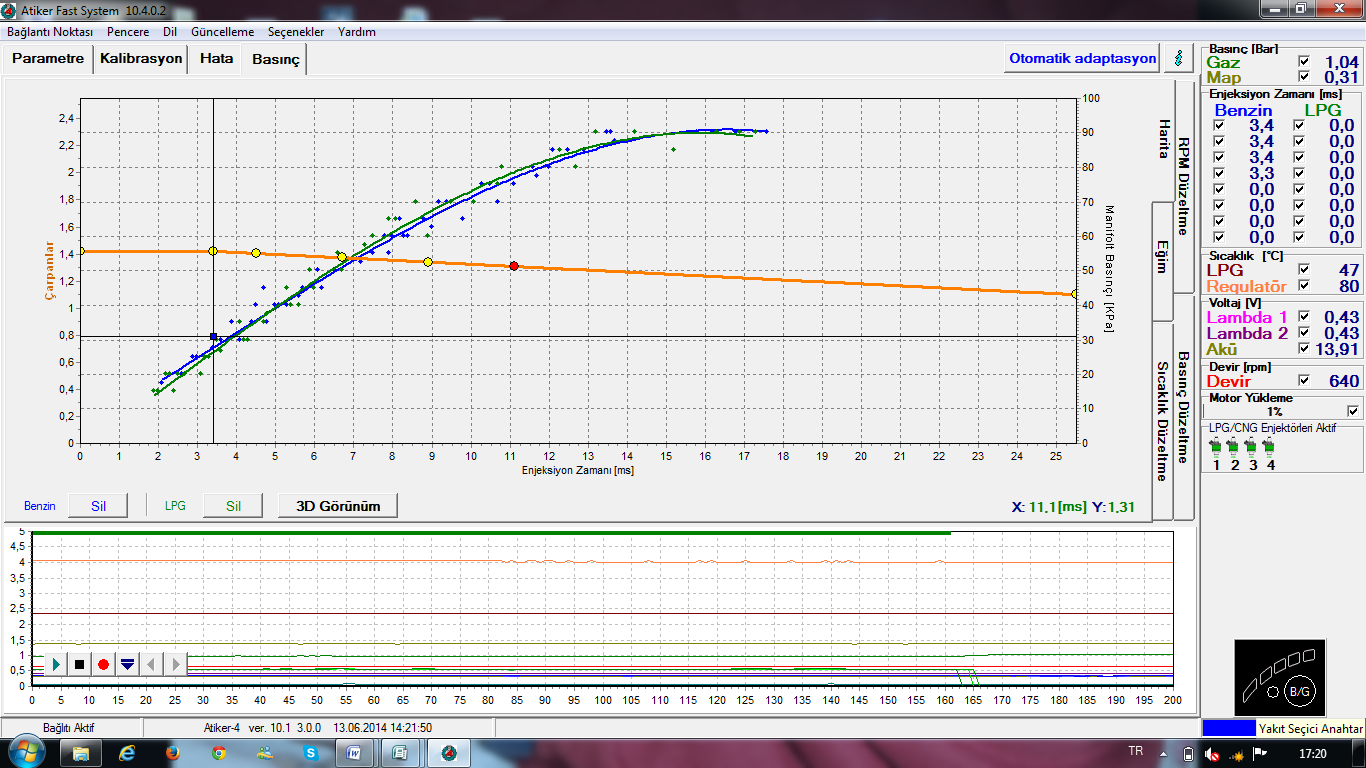Open the Pencere menu

[127, 32]
